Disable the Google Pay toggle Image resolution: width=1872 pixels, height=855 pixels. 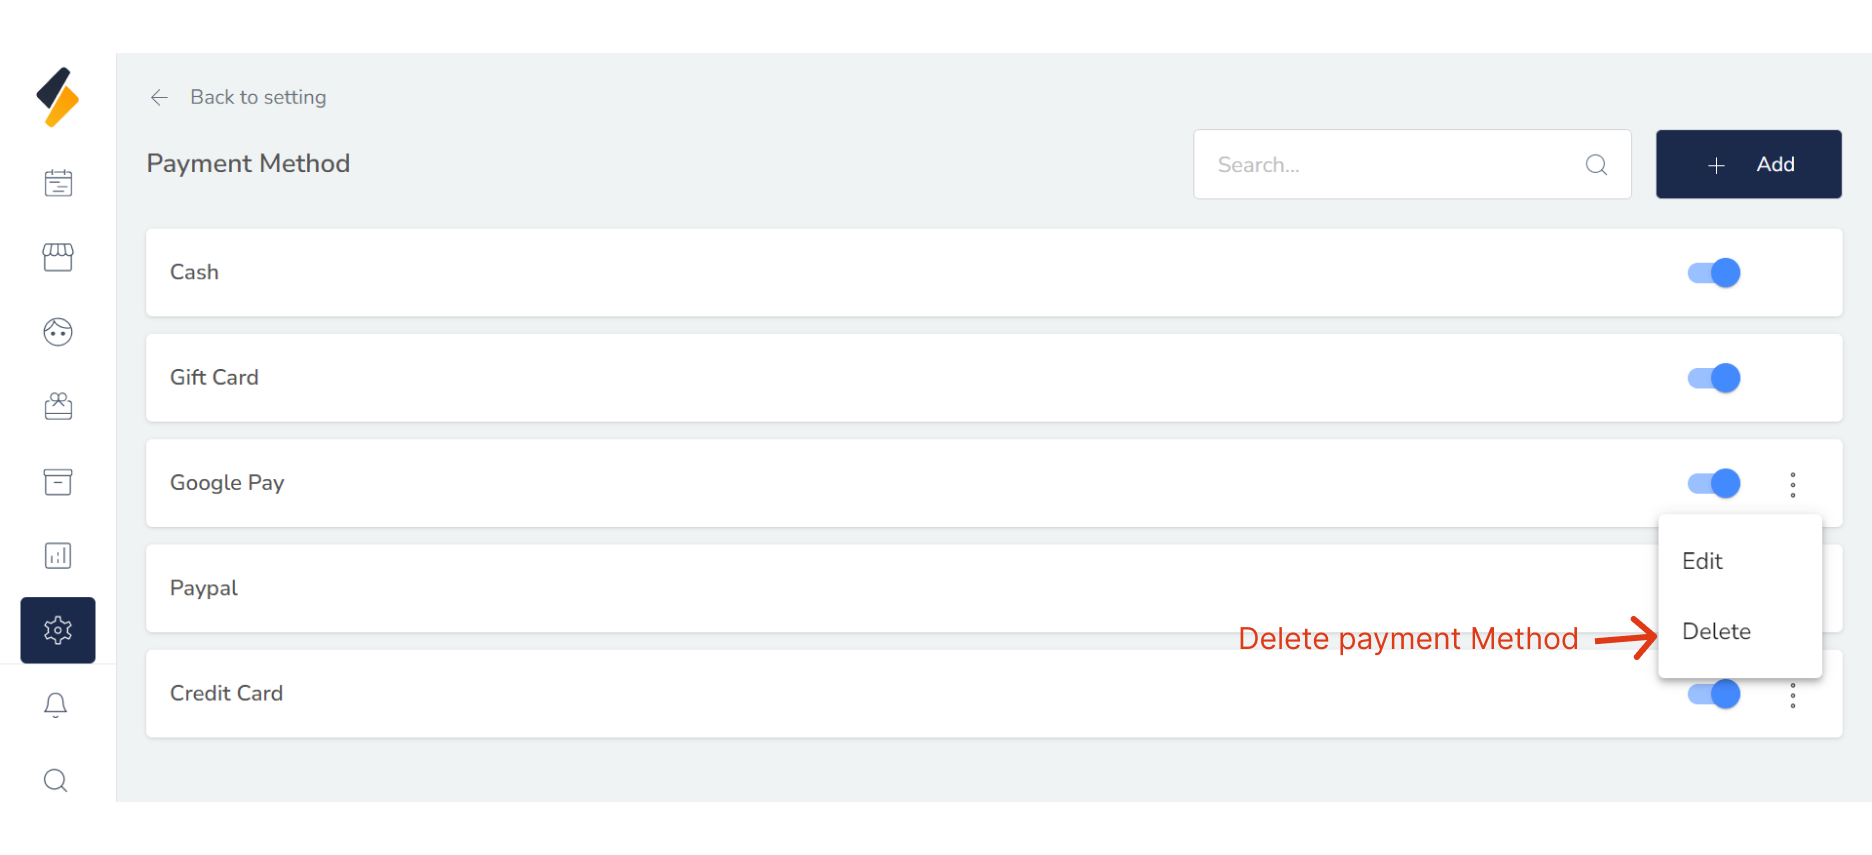coord(1713,483)
